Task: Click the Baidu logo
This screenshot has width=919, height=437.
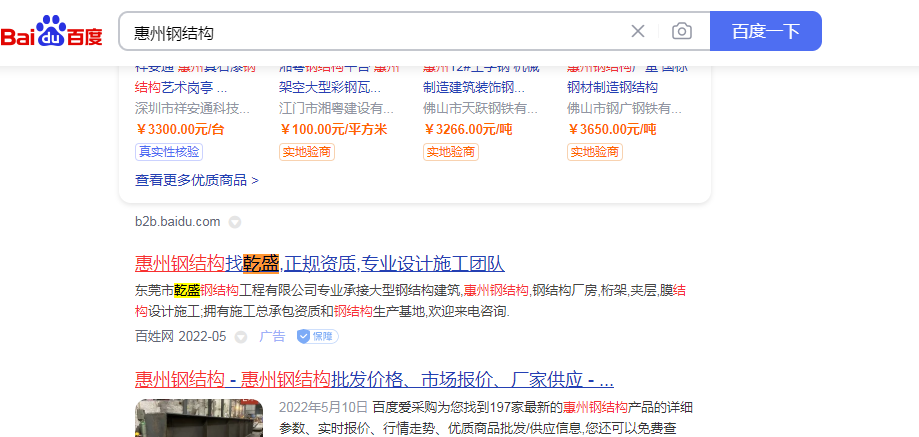Action: click(52, 31)
